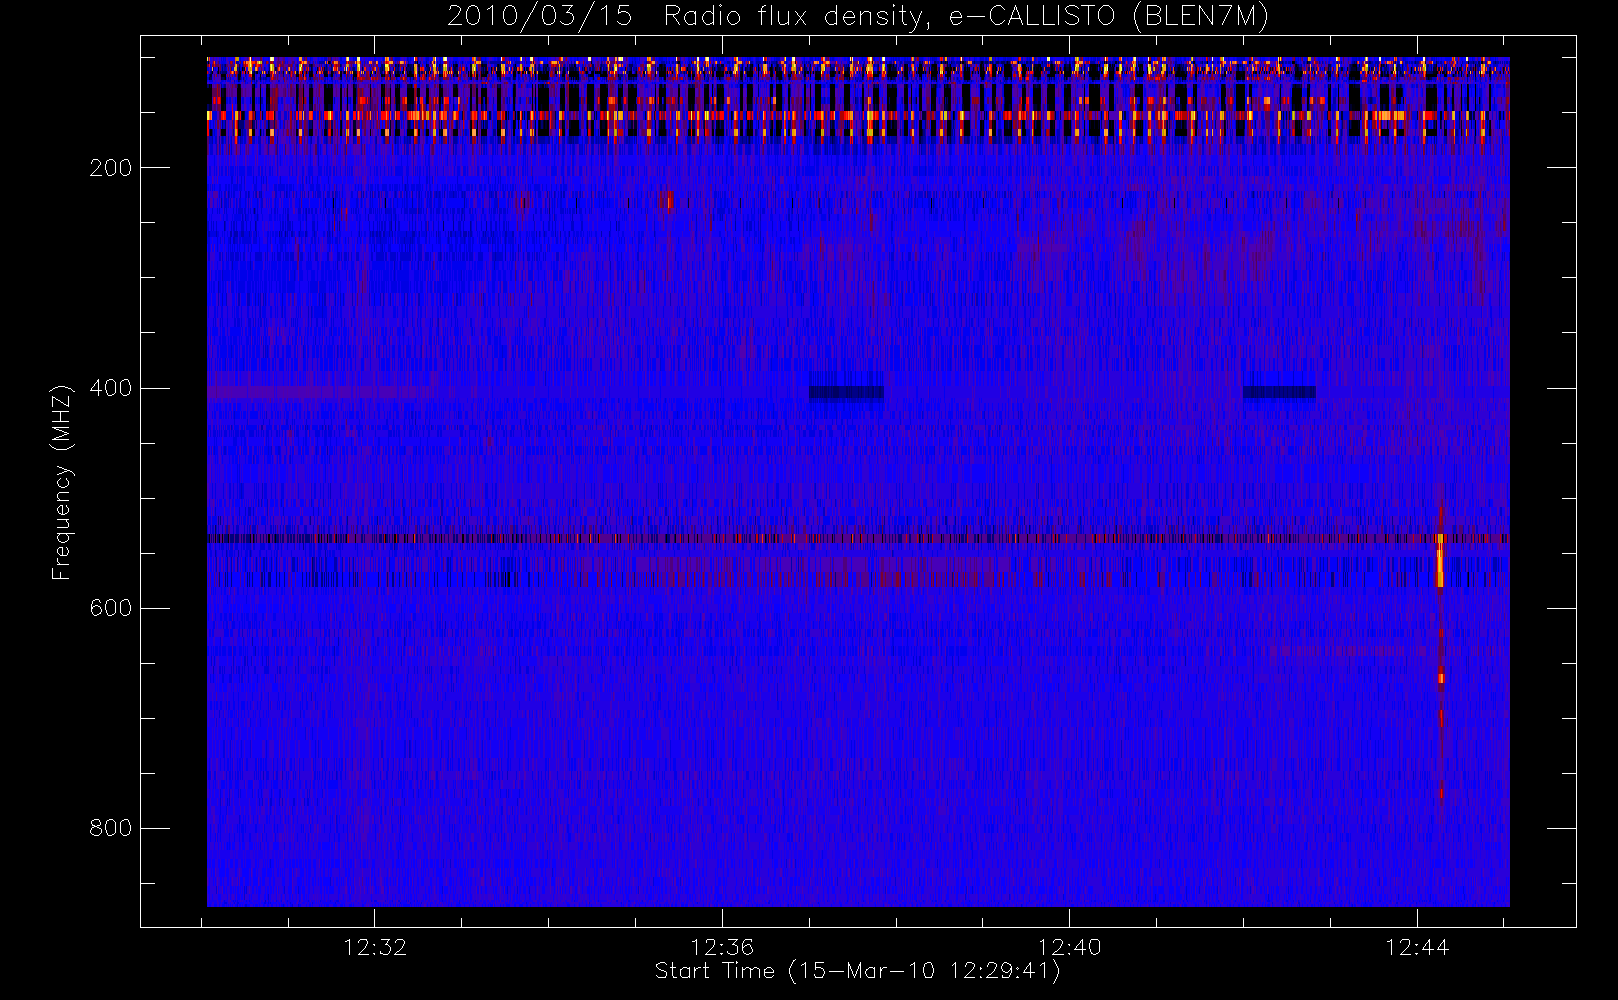
Task: Click the dark blue bar near 12:42
Action: point(1279,392)
